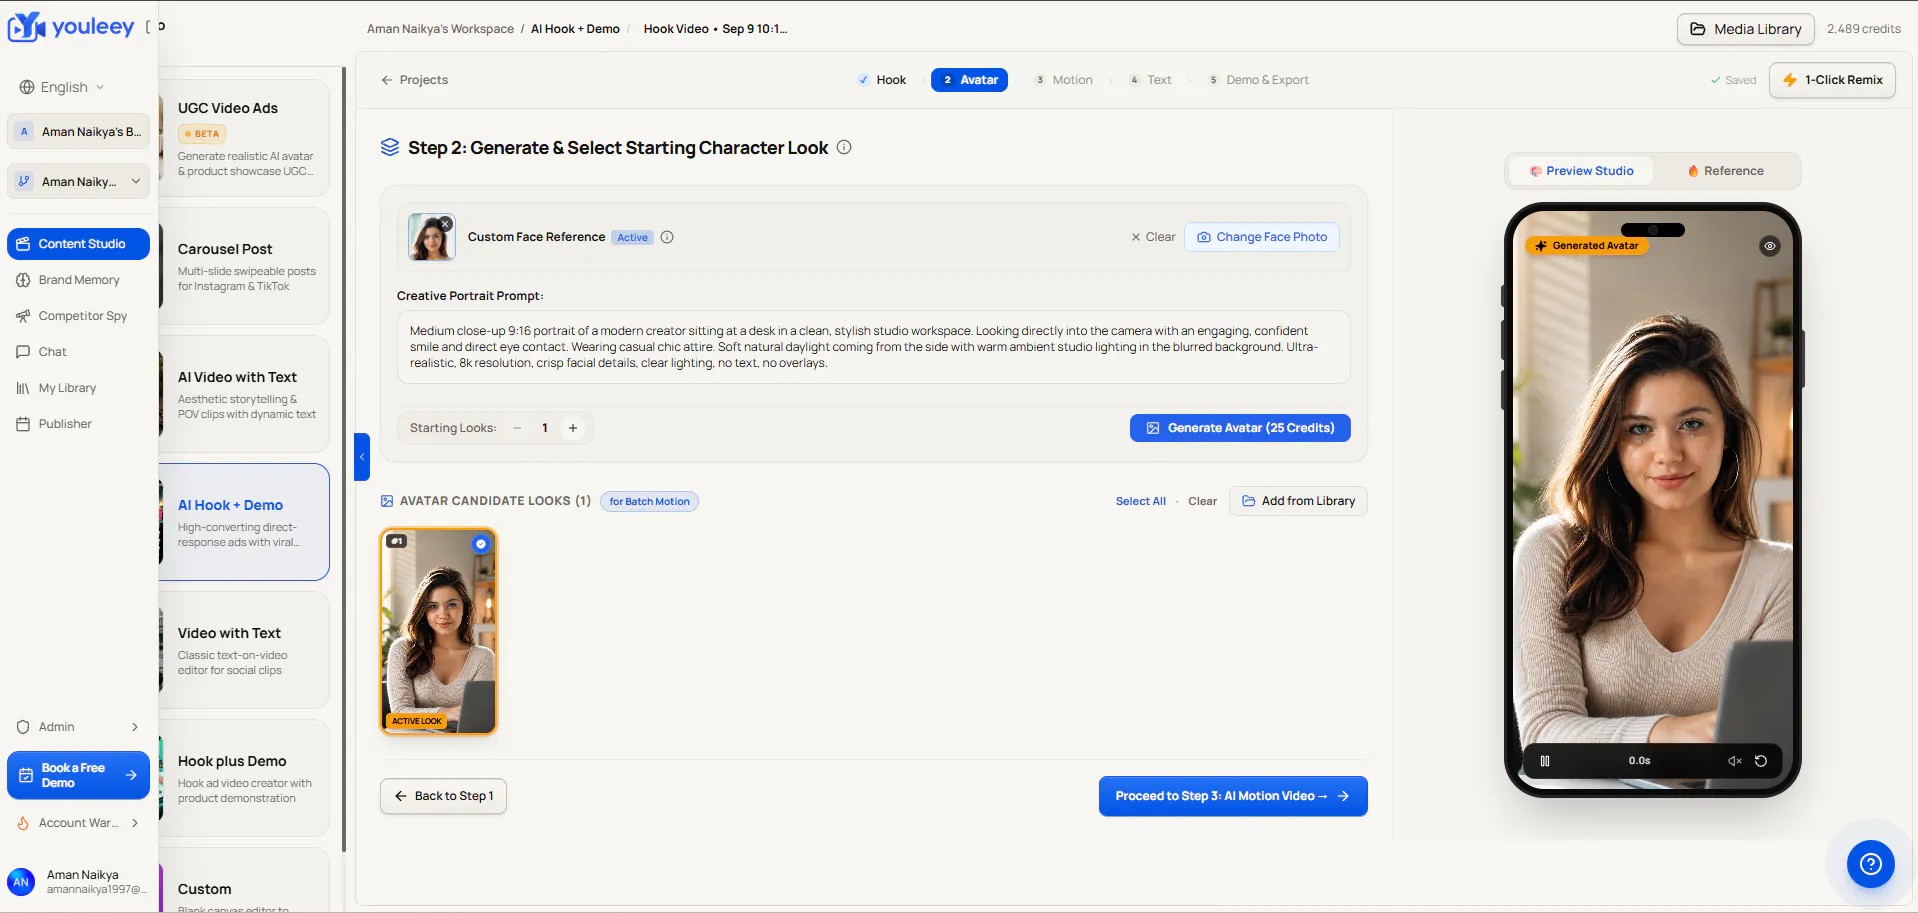
Task: Click the AI Hook + Demo breadcrumb
Action: click(x=575, y=29)
